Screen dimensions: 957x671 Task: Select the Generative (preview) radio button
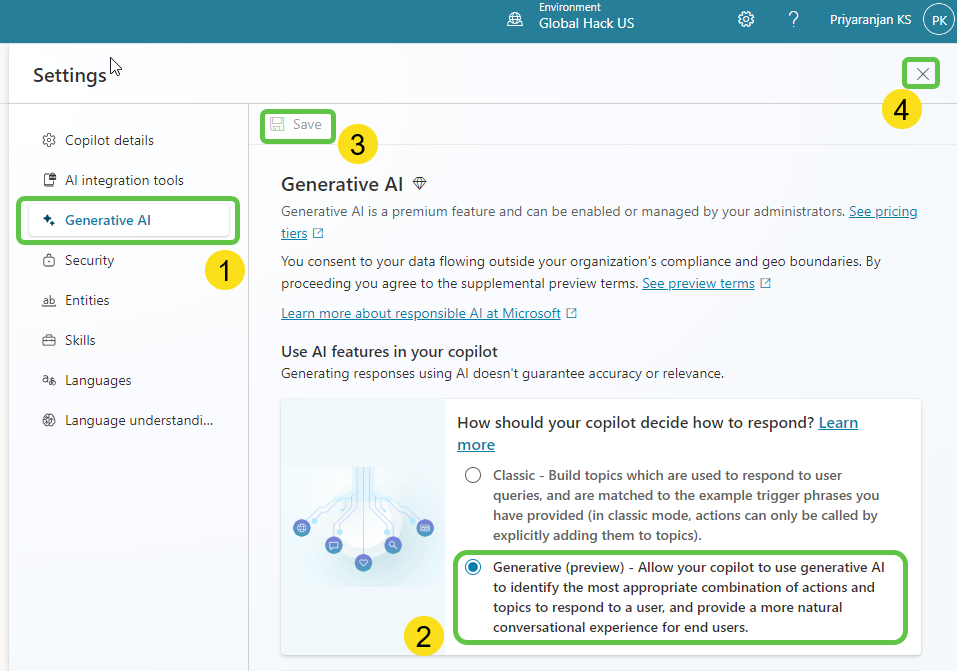click(473, 567)
